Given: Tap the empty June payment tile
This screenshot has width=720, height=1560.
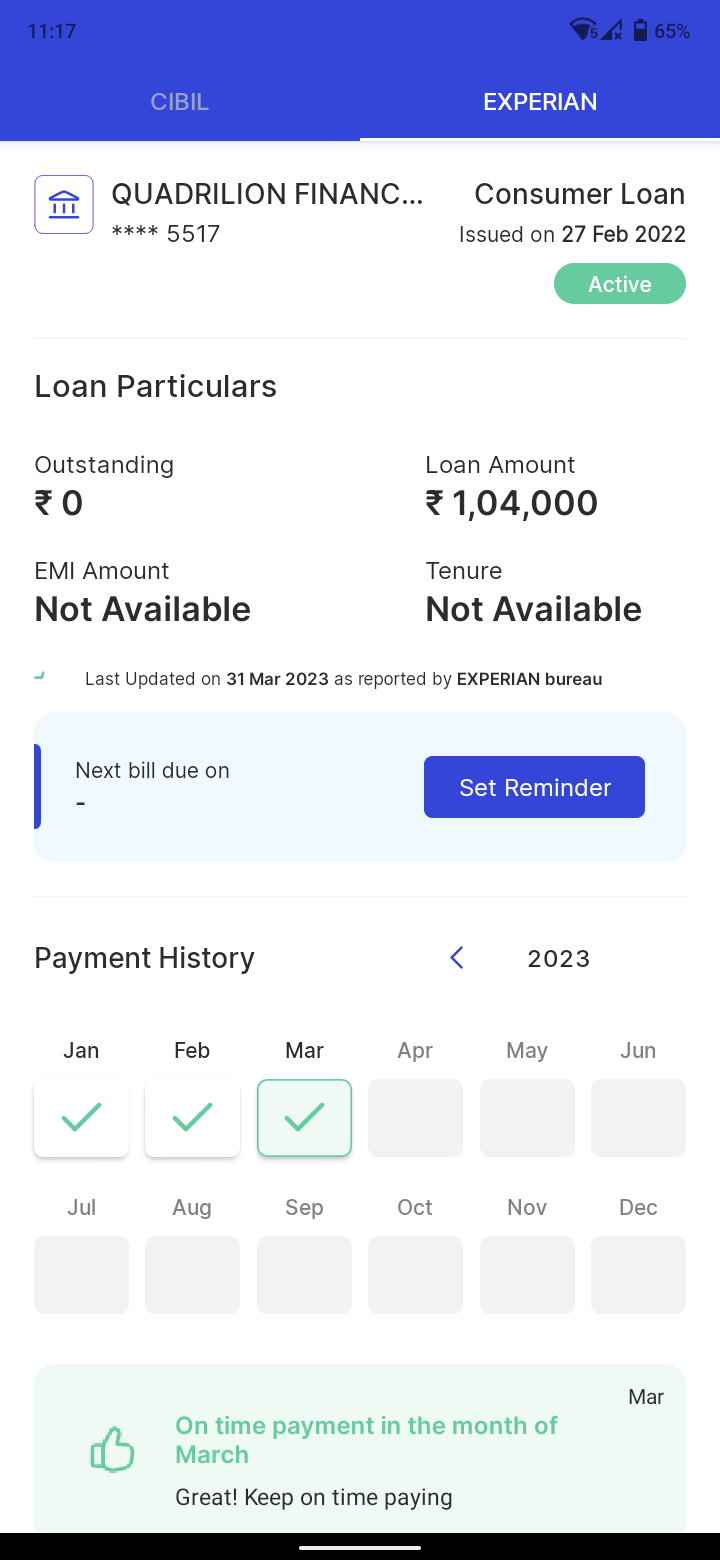Looking at the screenshot, I should 638,1117.
